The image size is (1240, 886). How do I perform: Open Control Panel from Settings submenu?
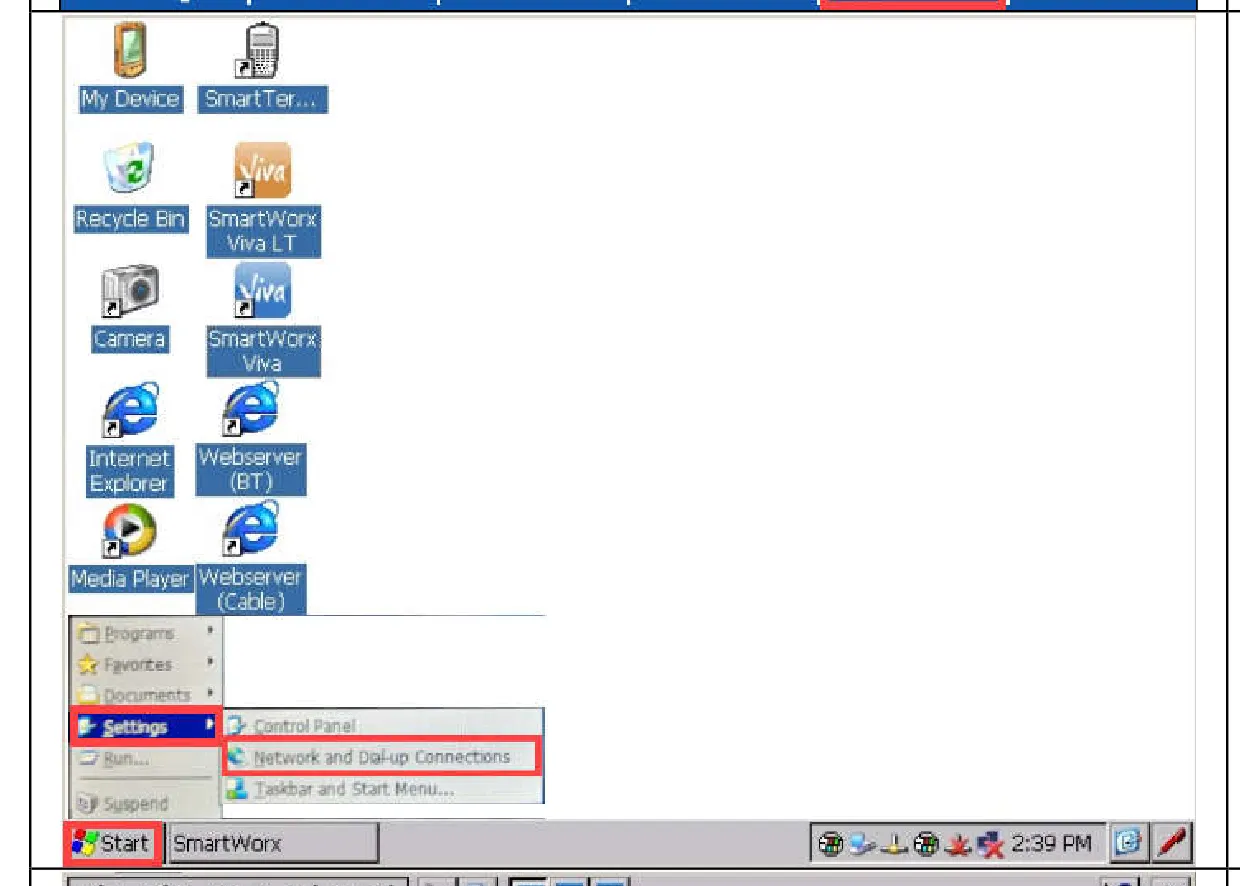(x=384, y=725)
